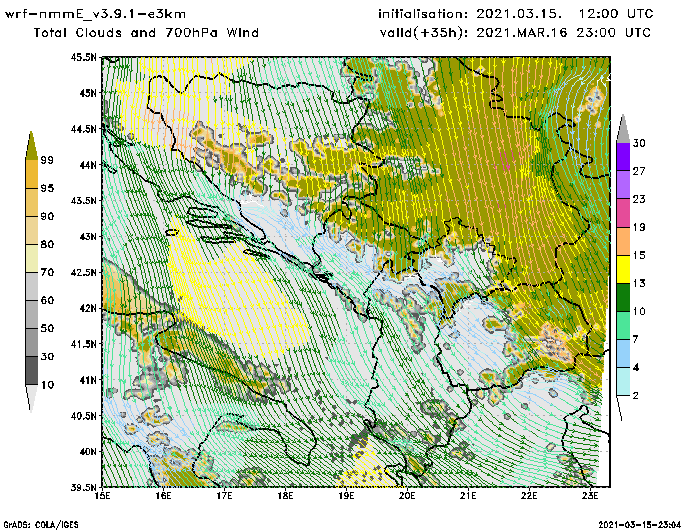Click the 17E longitude axis label

(225, 496)
